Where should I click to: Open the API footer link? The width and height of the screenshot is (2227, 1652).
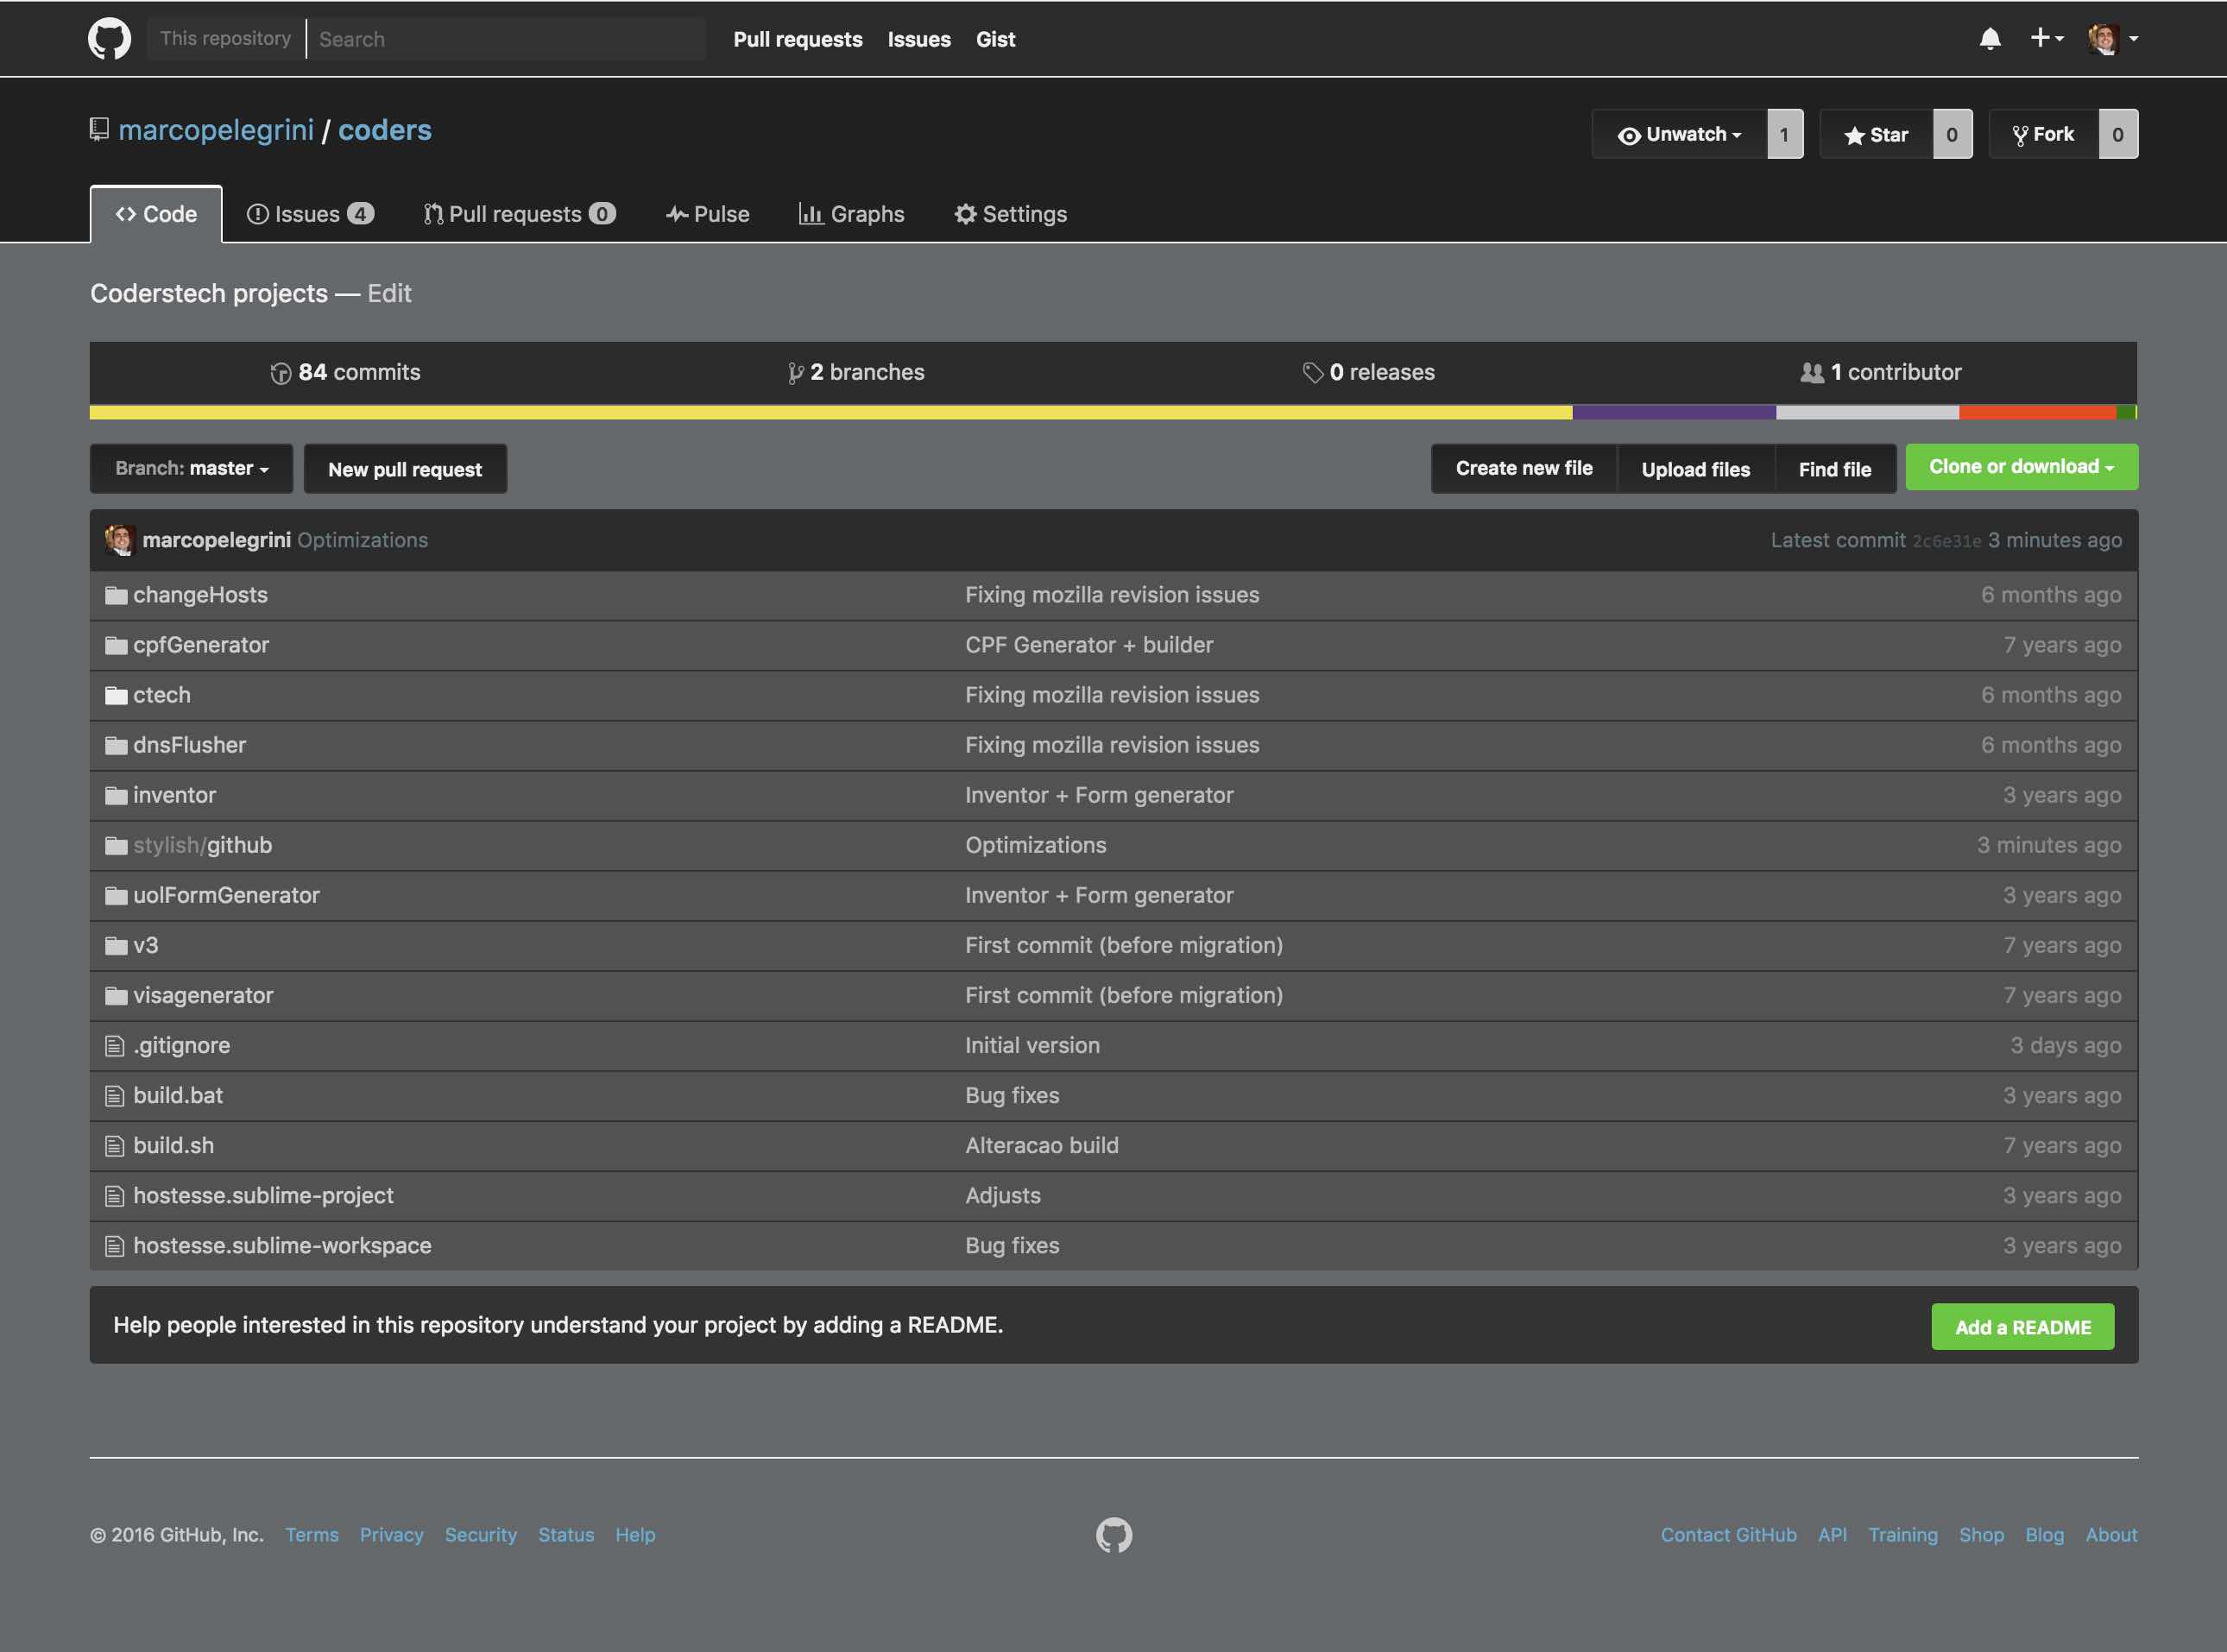point(1832,1535)
